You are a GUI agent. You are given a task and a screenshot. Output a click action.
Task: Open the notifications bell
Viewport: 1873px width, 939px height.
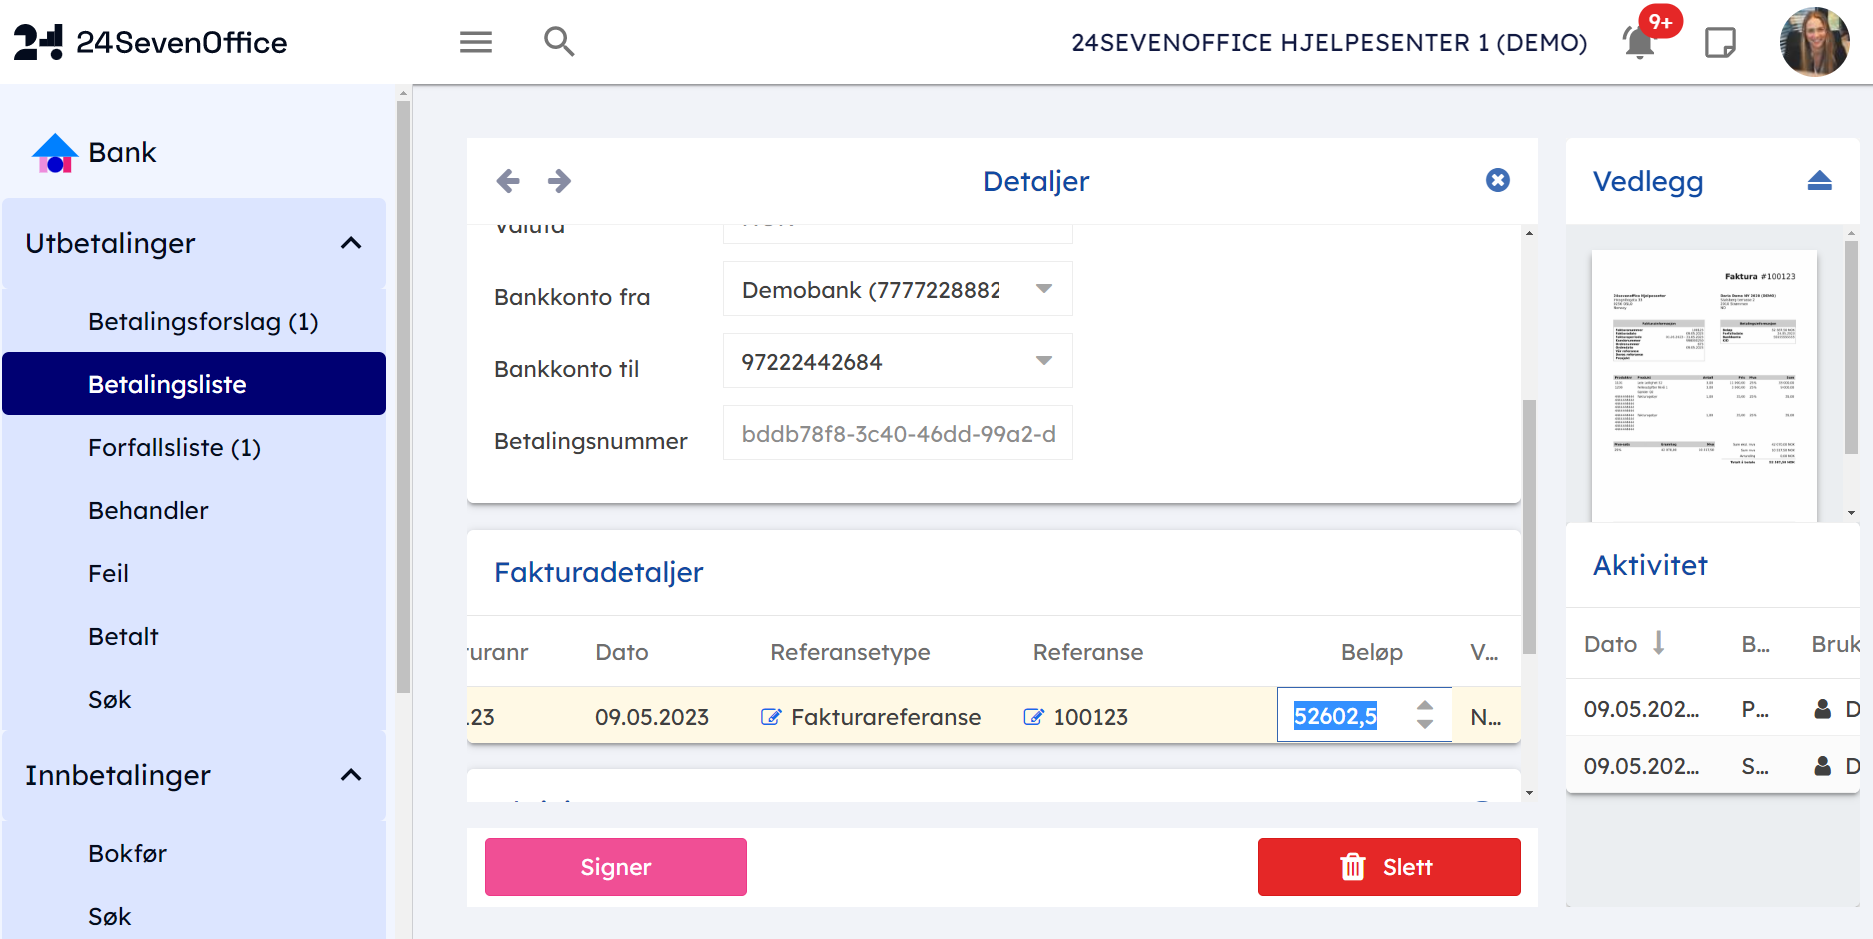point(1638,43)
